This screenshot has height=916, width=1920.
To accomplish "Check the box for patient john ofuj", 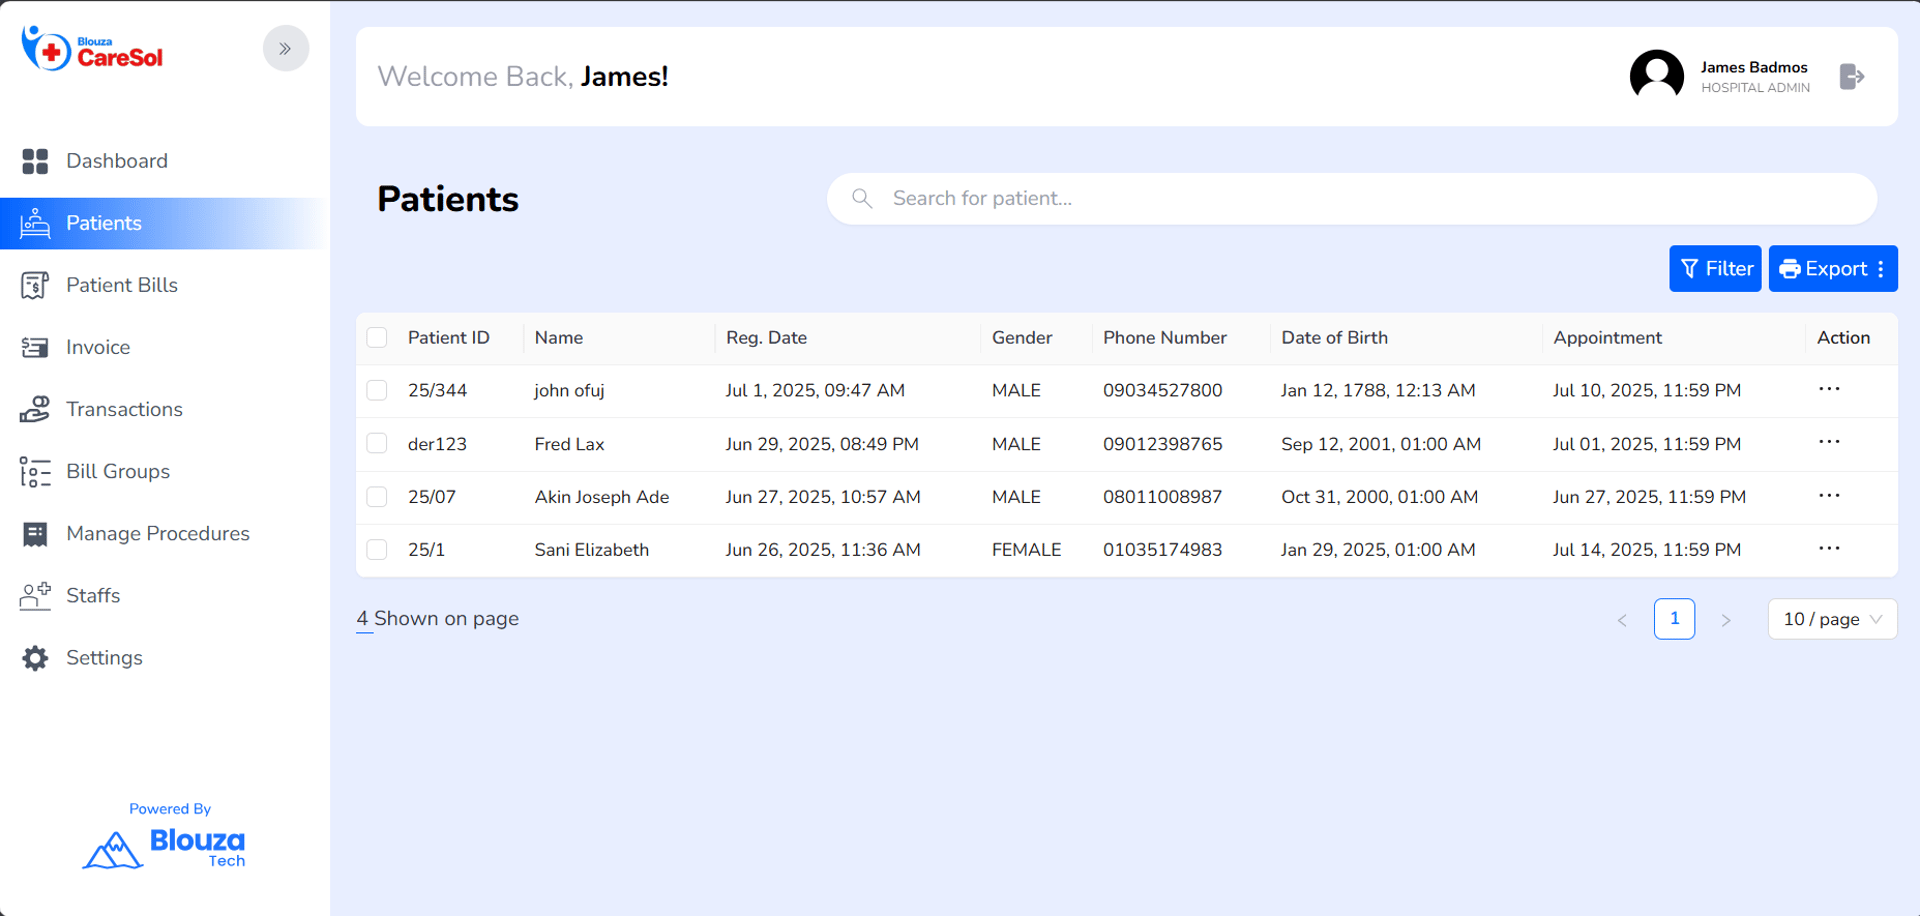I will tap(377, 390).
